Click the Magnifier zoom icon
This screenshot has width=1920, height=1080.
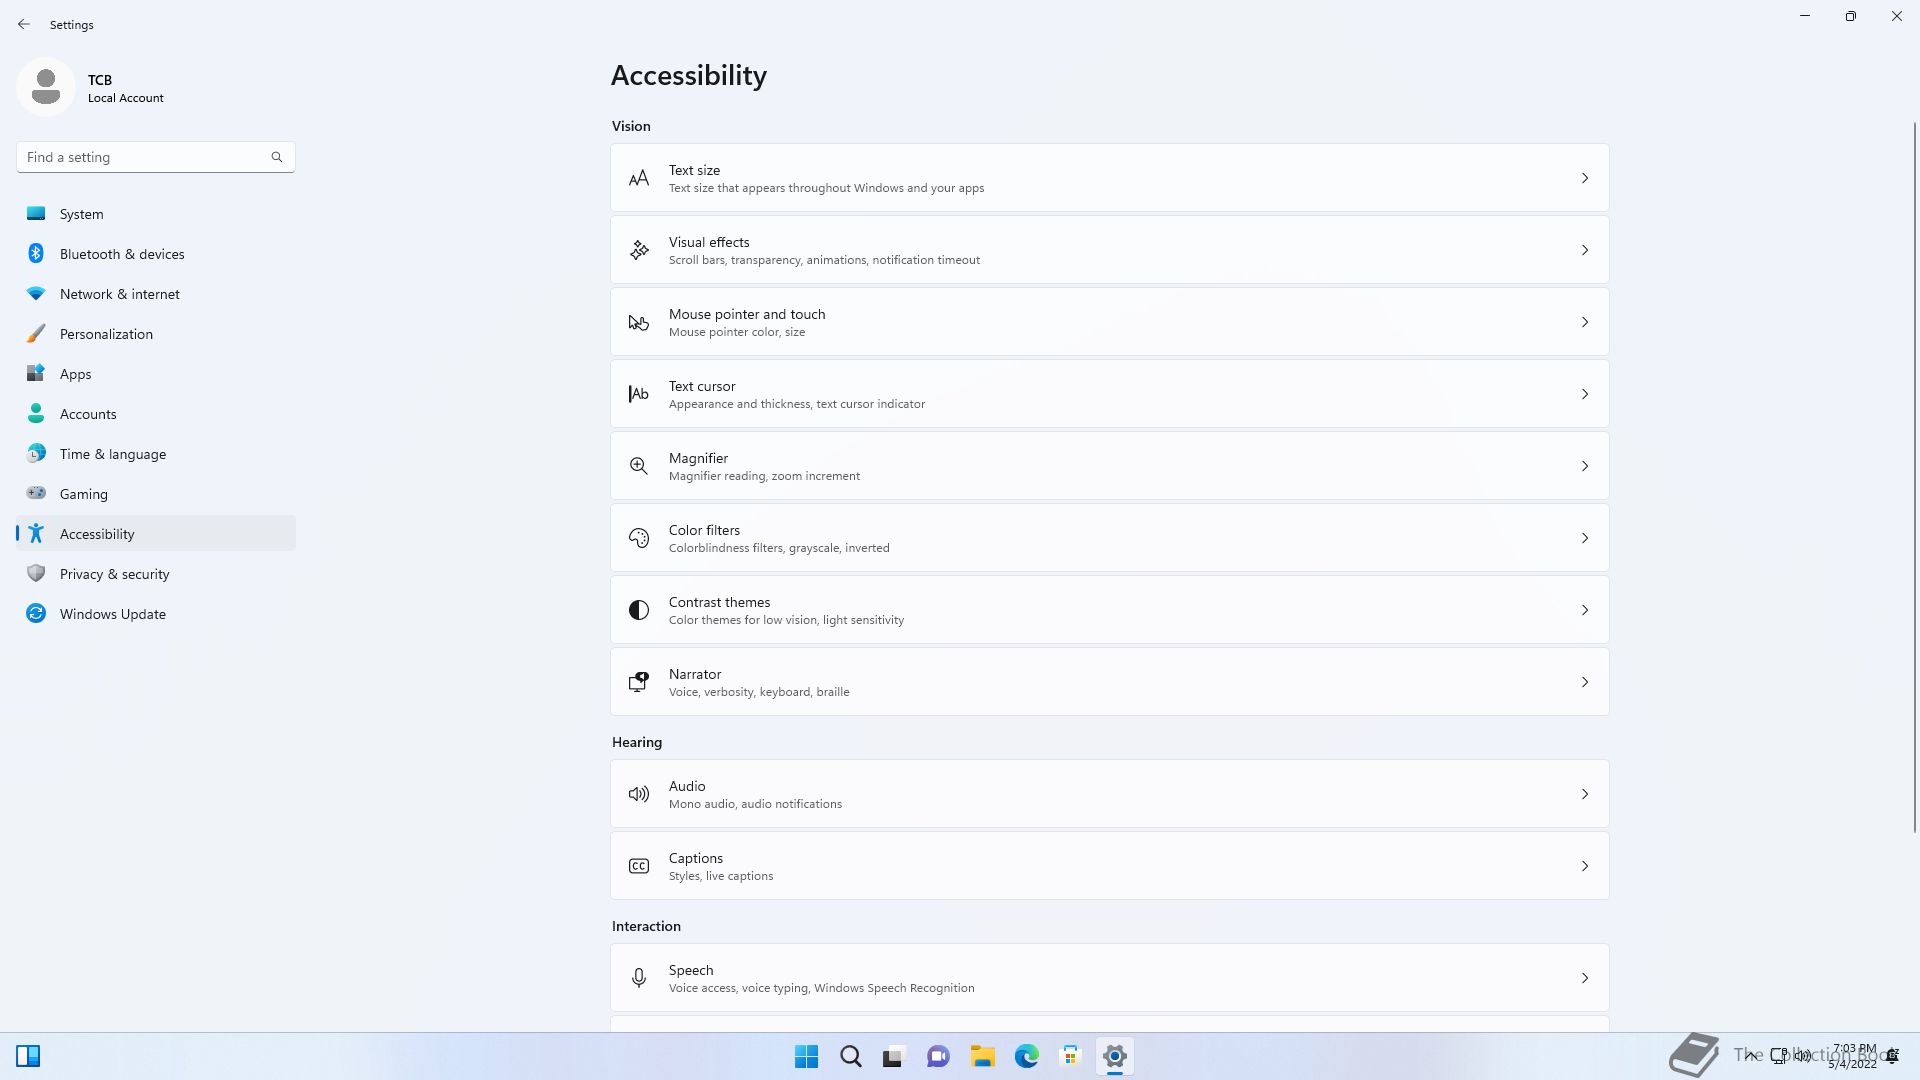pos(638,466)
